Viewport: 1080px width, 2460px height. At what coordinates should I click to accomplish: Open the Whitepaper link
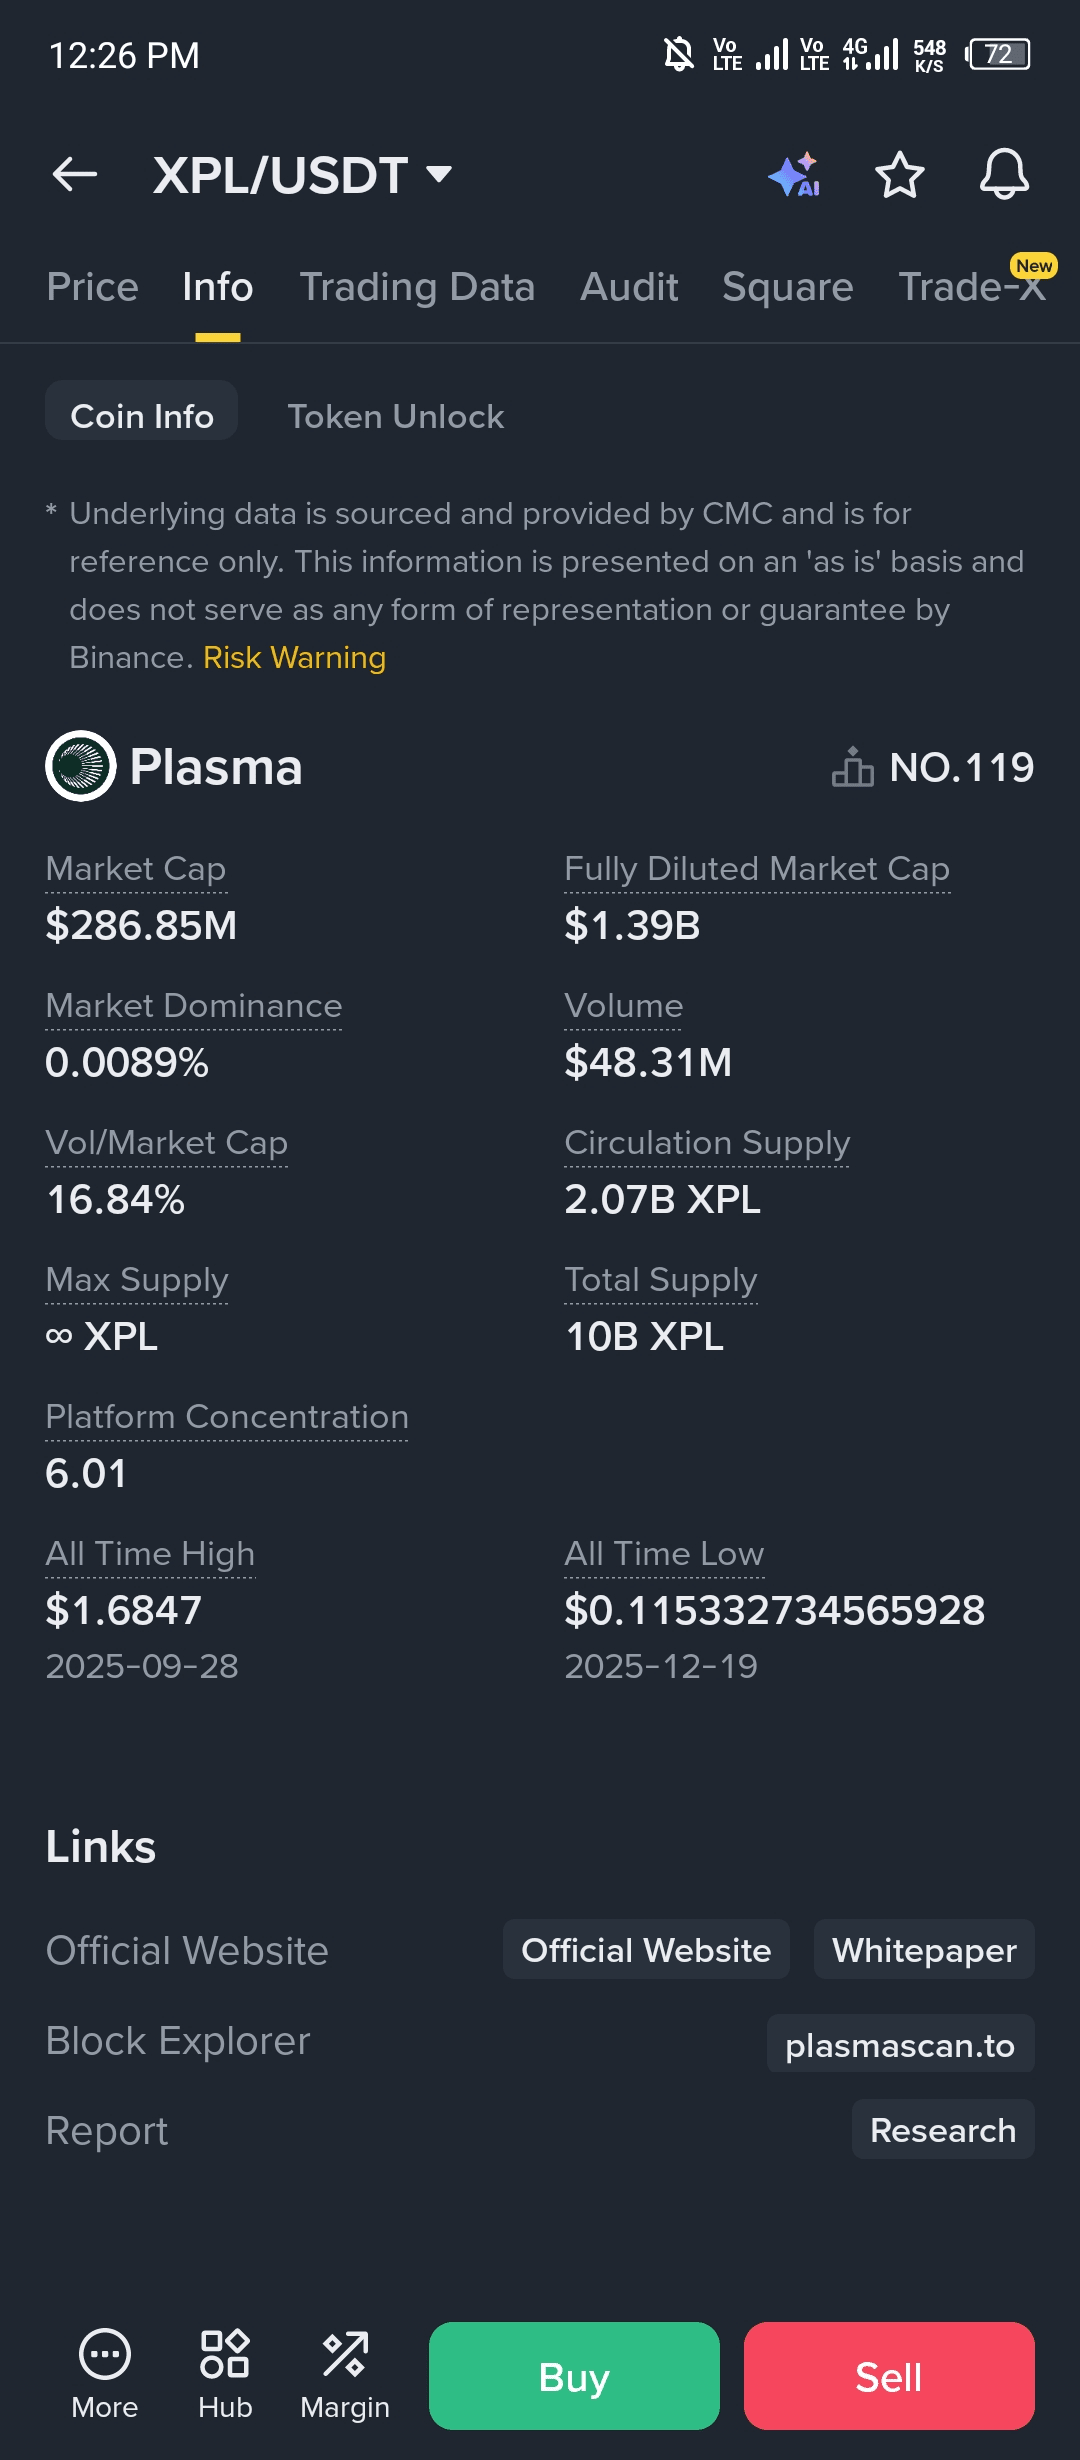click(924, 1950)
